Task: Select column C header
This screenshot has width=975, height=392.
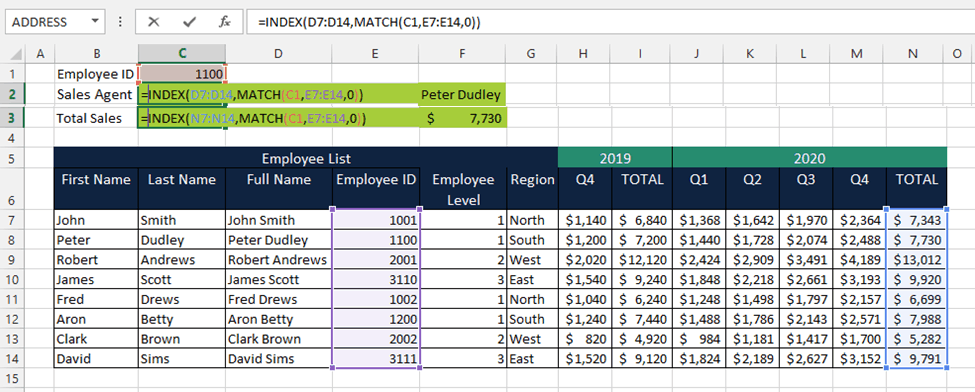Action: tap(182, 54)
